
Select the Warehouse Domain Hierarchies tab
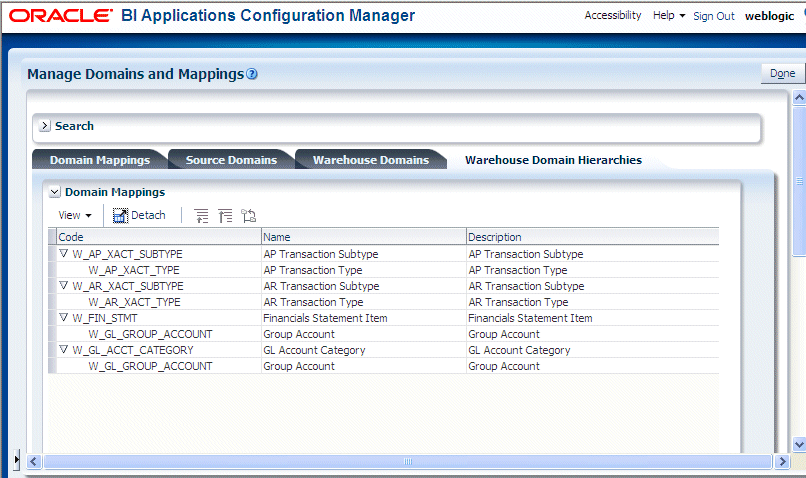coord(553,160)
